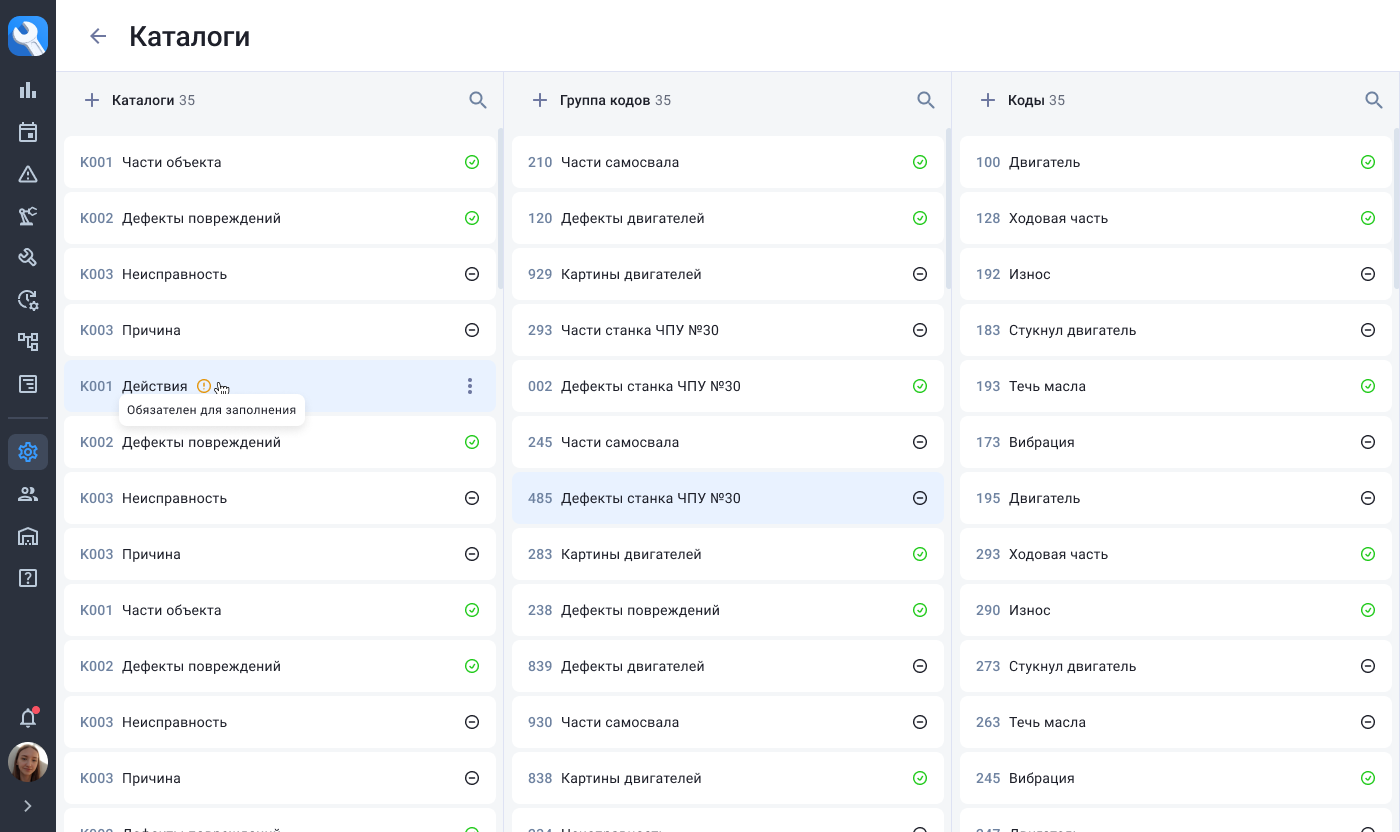The image size is (1400, 832).
Task: Open the calendar section in the sidebar
Action: [x=27, y=132]
